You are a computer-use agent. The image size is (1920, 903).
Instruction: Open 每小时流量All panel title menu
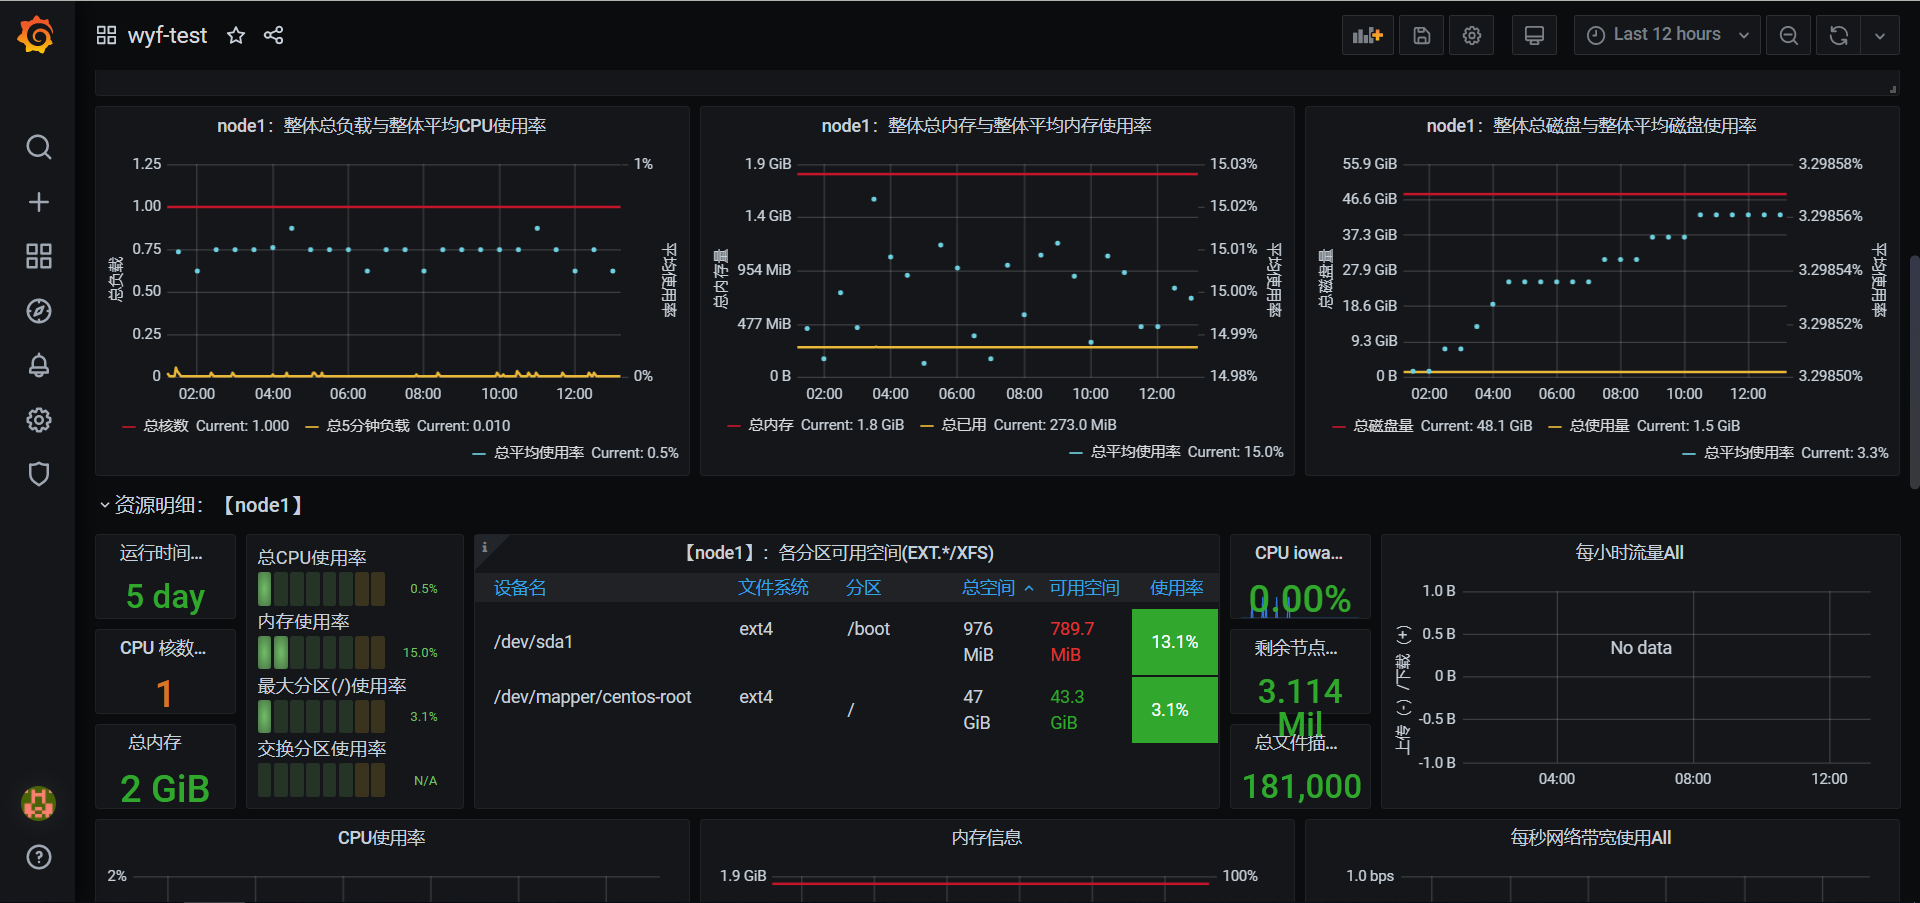click(1630, 553)
